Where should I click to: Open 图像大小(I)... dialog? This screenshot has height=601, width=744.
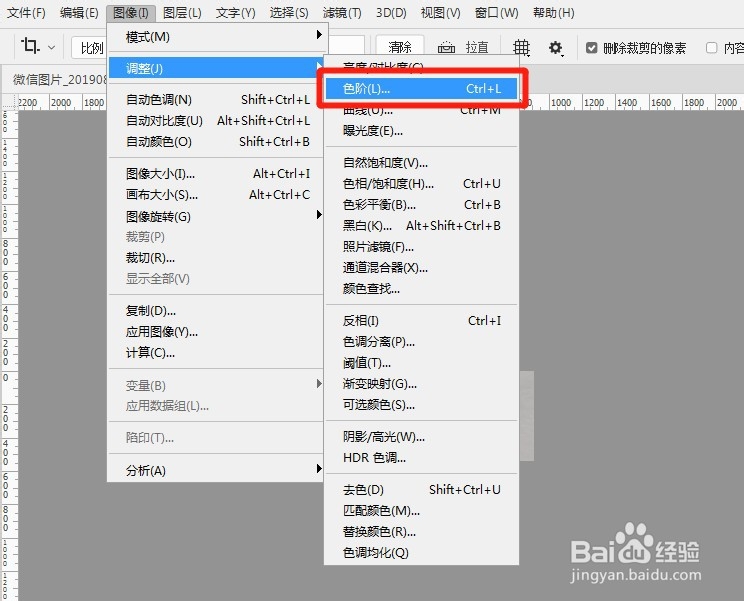(218, 174)
